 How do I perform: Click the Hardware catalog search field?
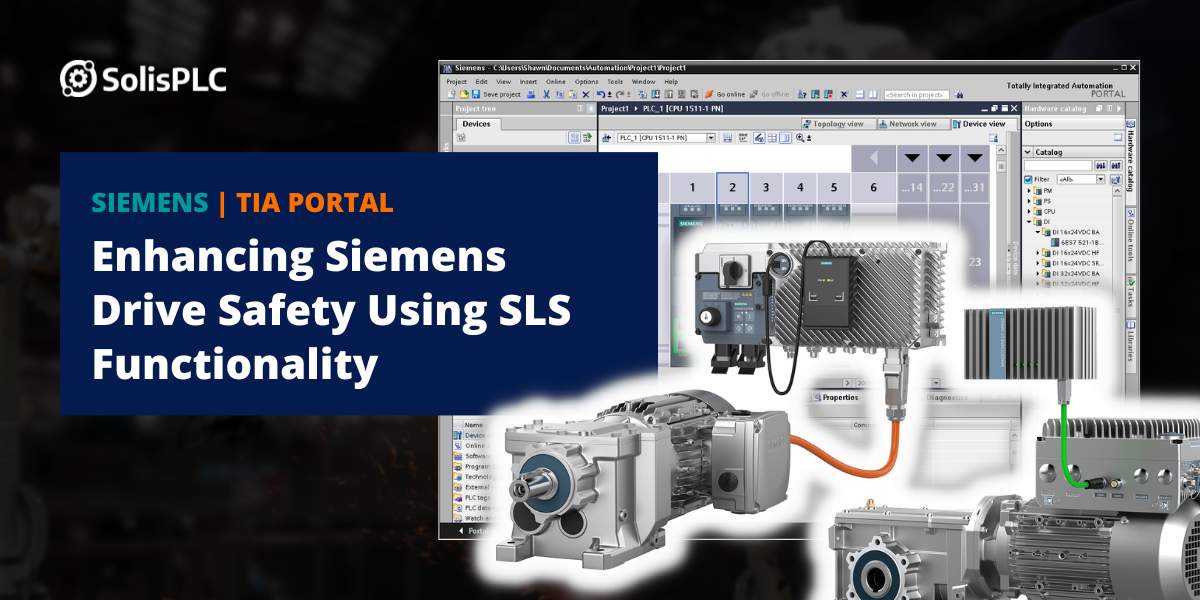click(x=1058, y=164)
